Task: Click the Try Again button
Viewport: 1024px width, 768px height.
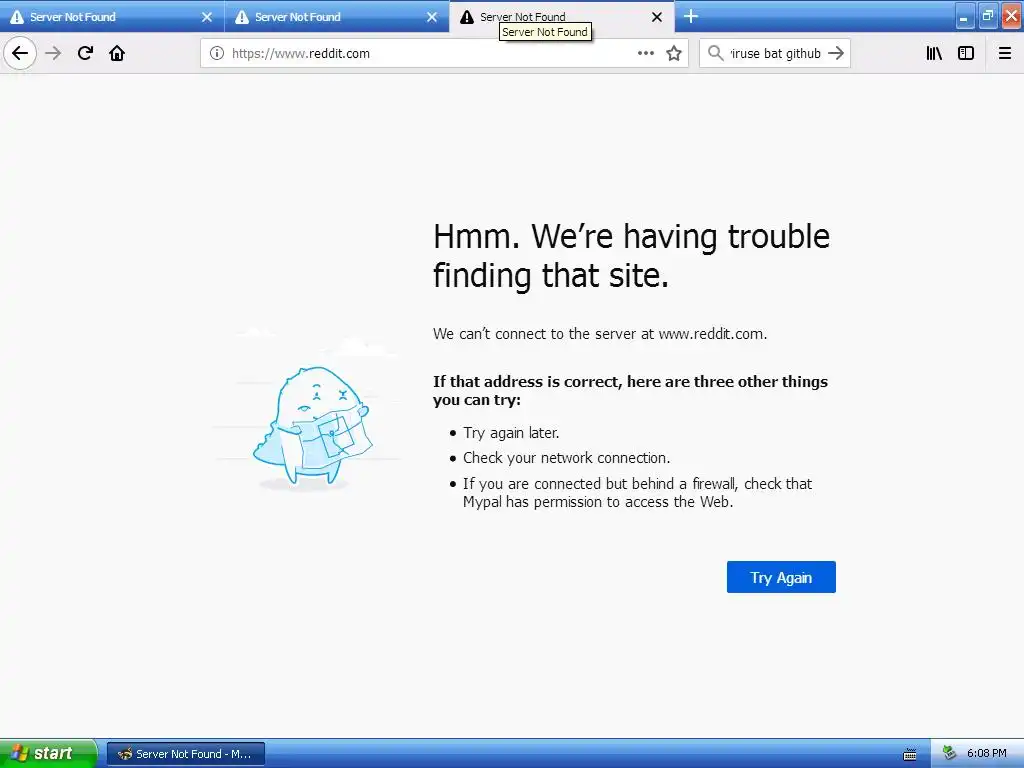Action: click(781, 577)
